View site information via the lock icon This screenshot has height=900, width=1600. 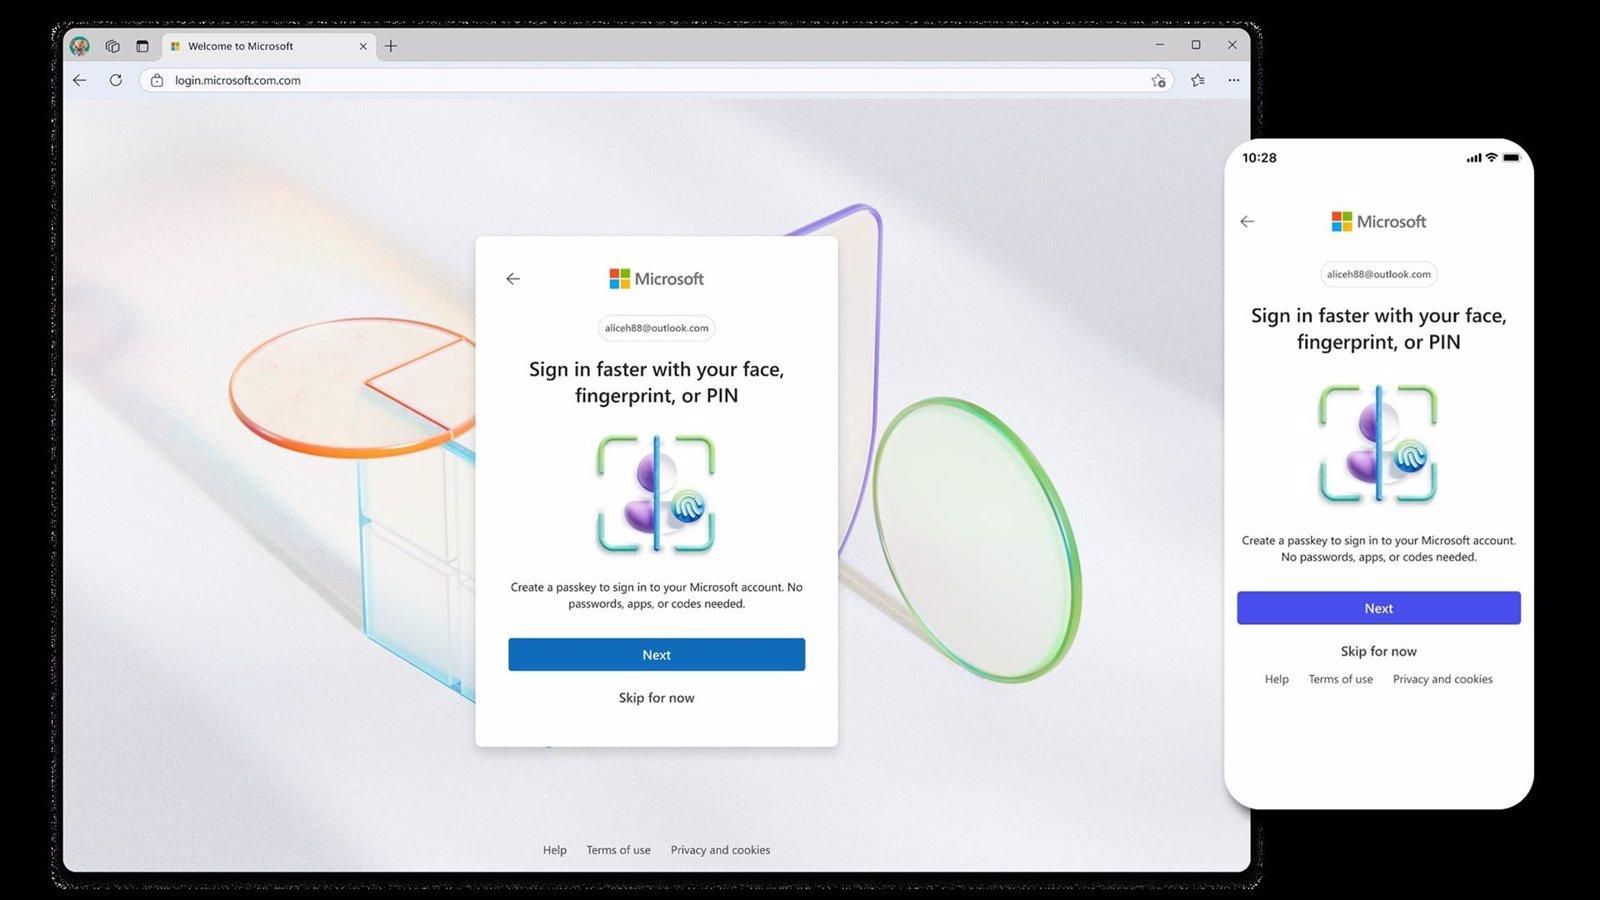pos(157,80)
